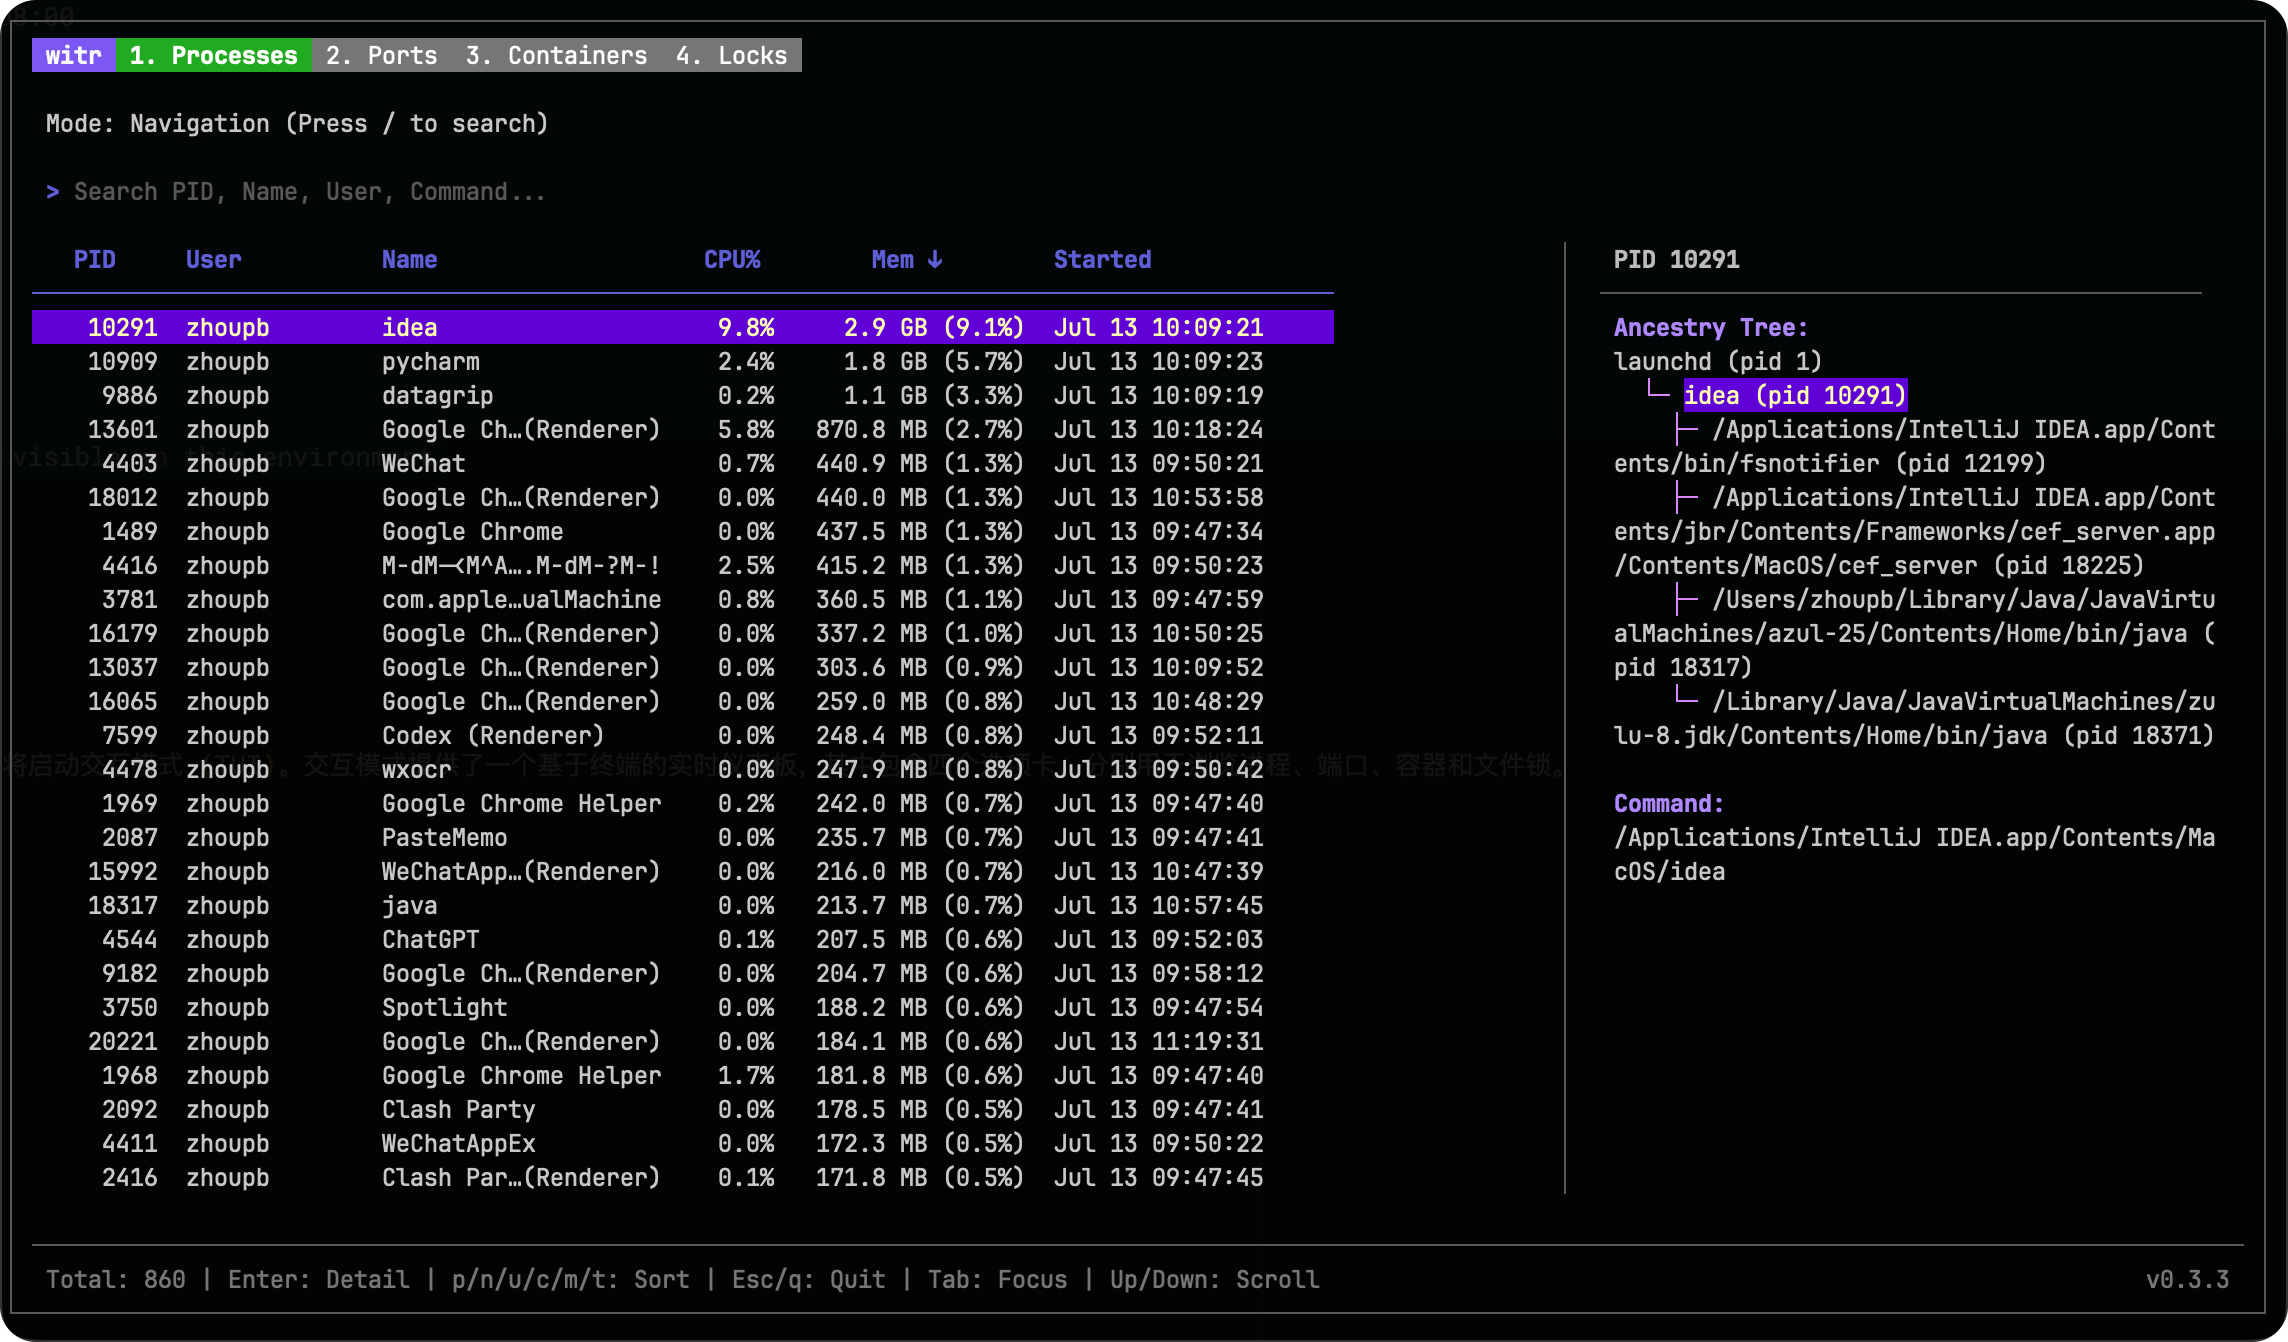
Task: Activate the Processes tab
Action: tap(213, 55)
